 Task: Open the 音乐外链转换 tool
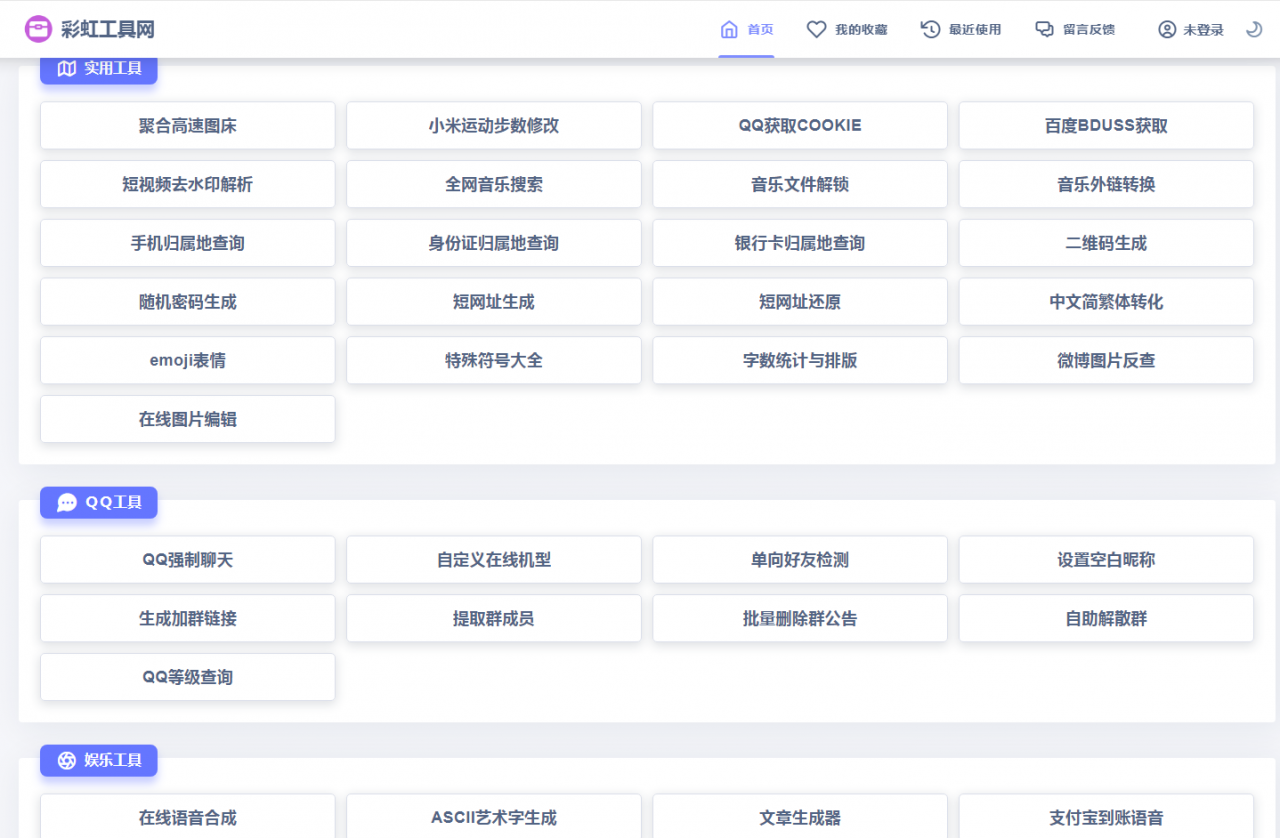pyautogui.click(x=1106, y=184)
